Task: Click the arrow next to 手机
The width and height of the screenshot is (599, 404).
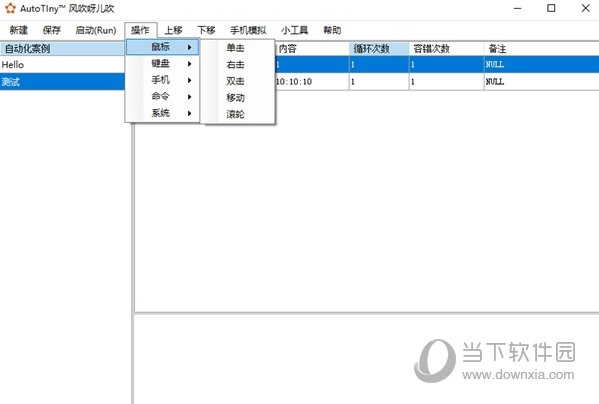Action: 189,81
